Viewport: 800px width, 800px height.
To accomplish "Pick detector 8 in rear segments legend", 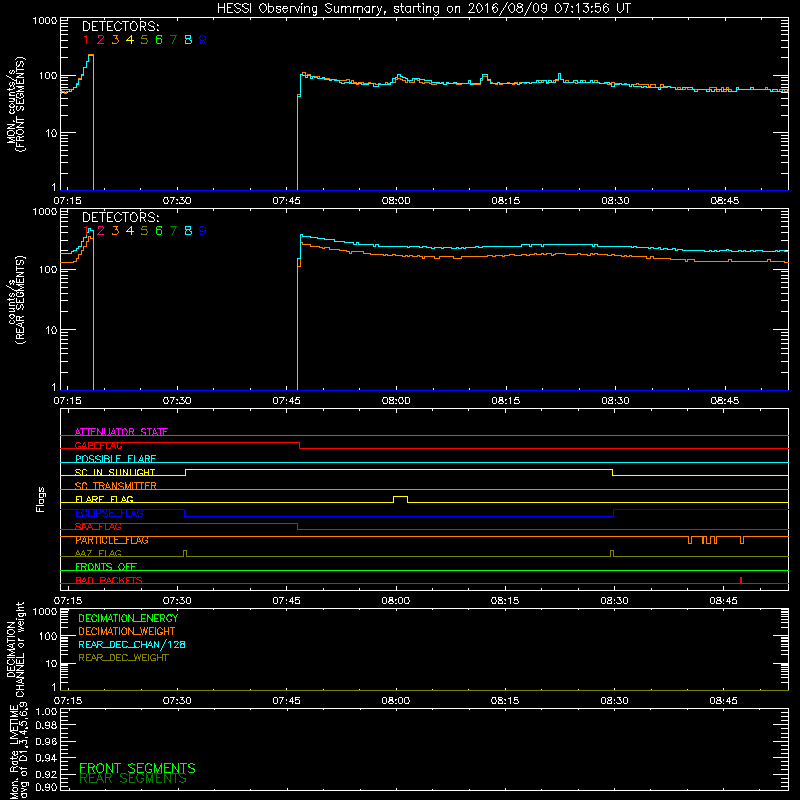I will point(188,231).
